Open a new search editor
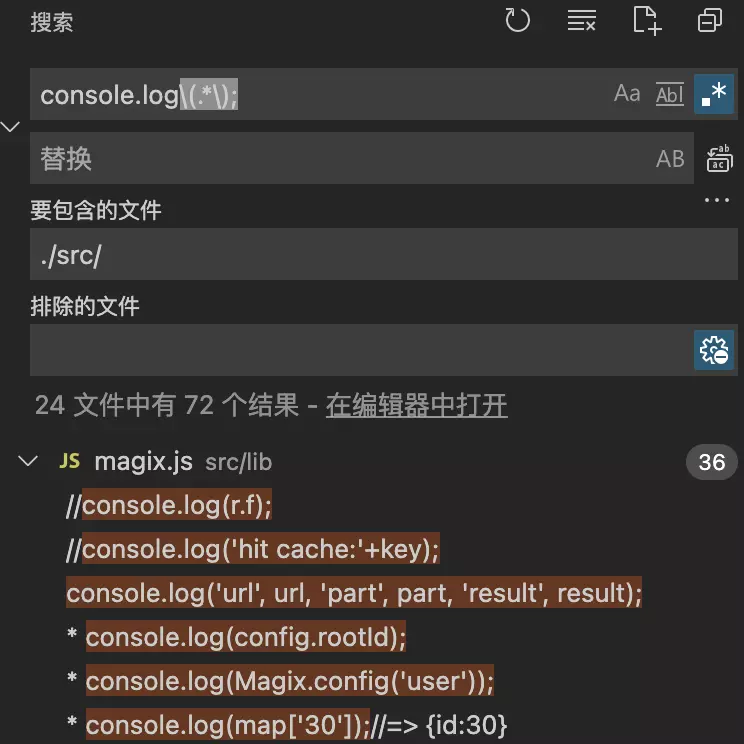 [x=647, y=20]
